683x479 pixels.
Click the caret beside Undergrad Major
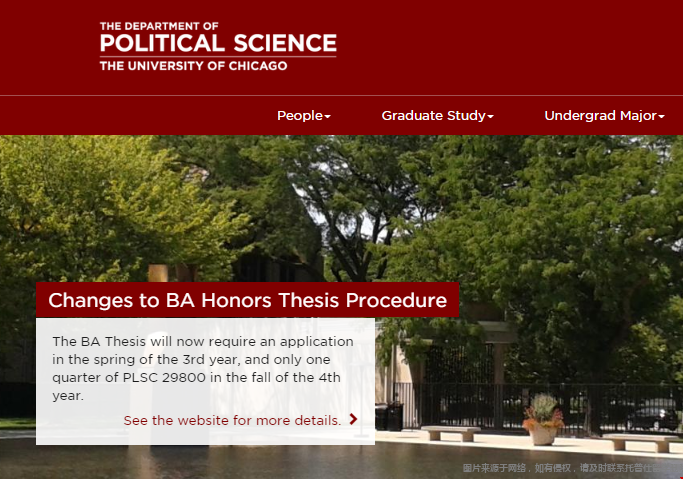[x=662, y=117]
